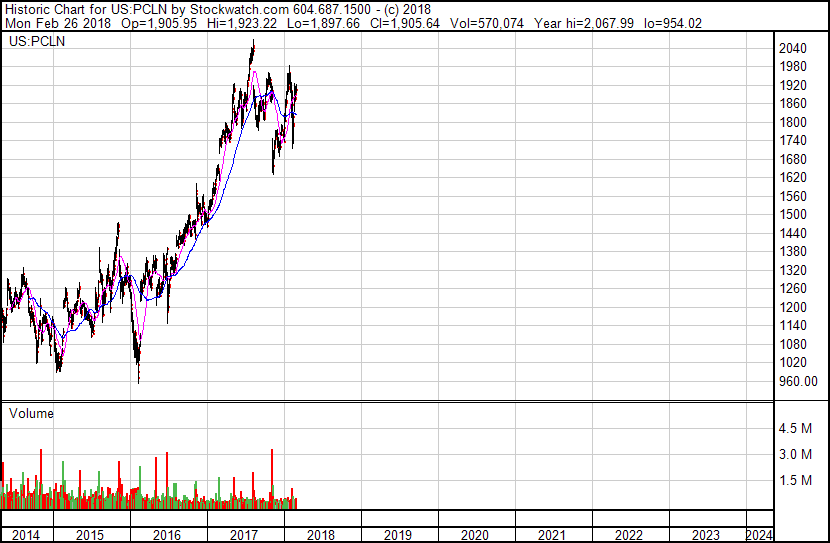830x543 pixels.
Task: Select the 2014 year label
Action: coord(25,535)
